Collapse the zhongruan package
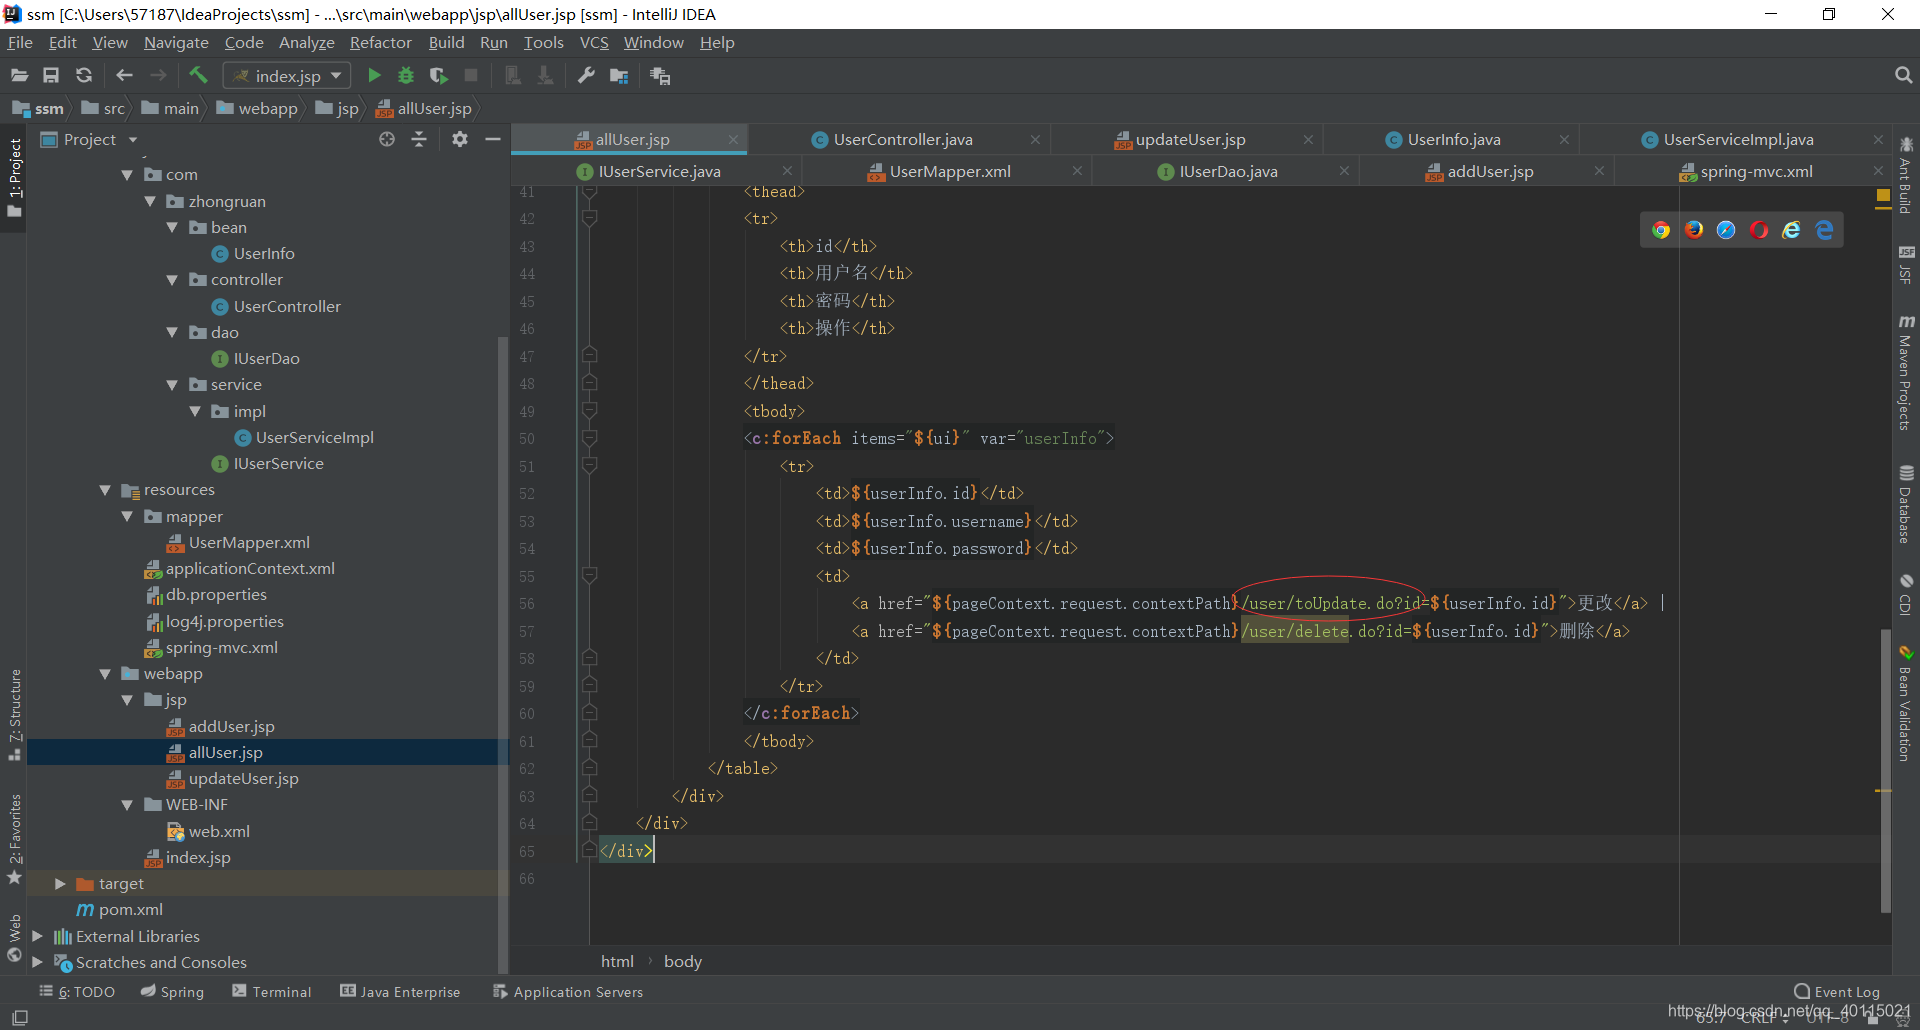 tap(150, 201)
